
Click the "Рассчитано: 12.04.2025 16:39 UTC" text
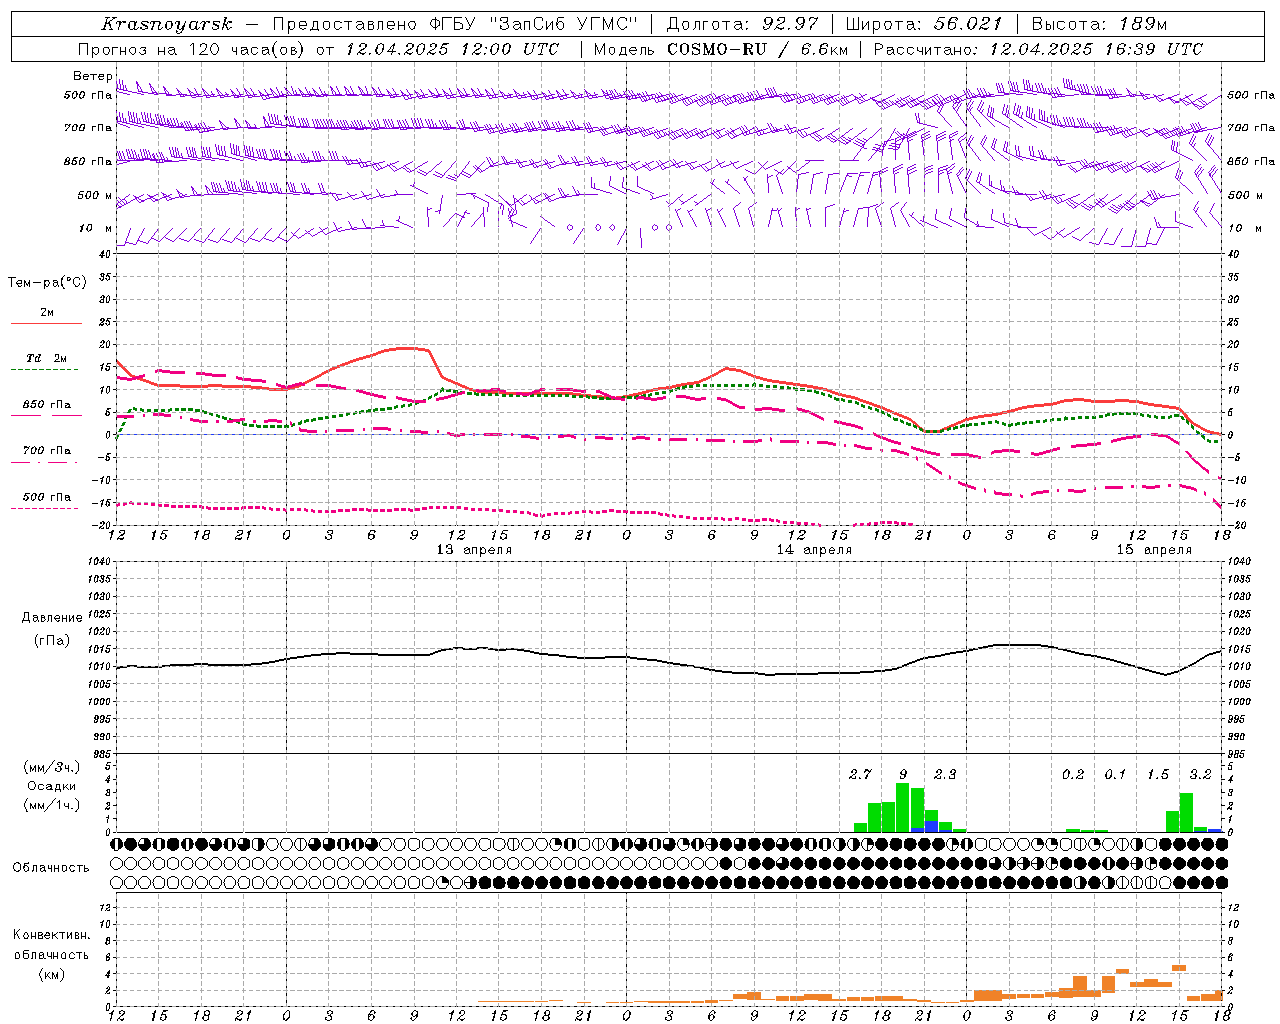(x=1038, y=49)
